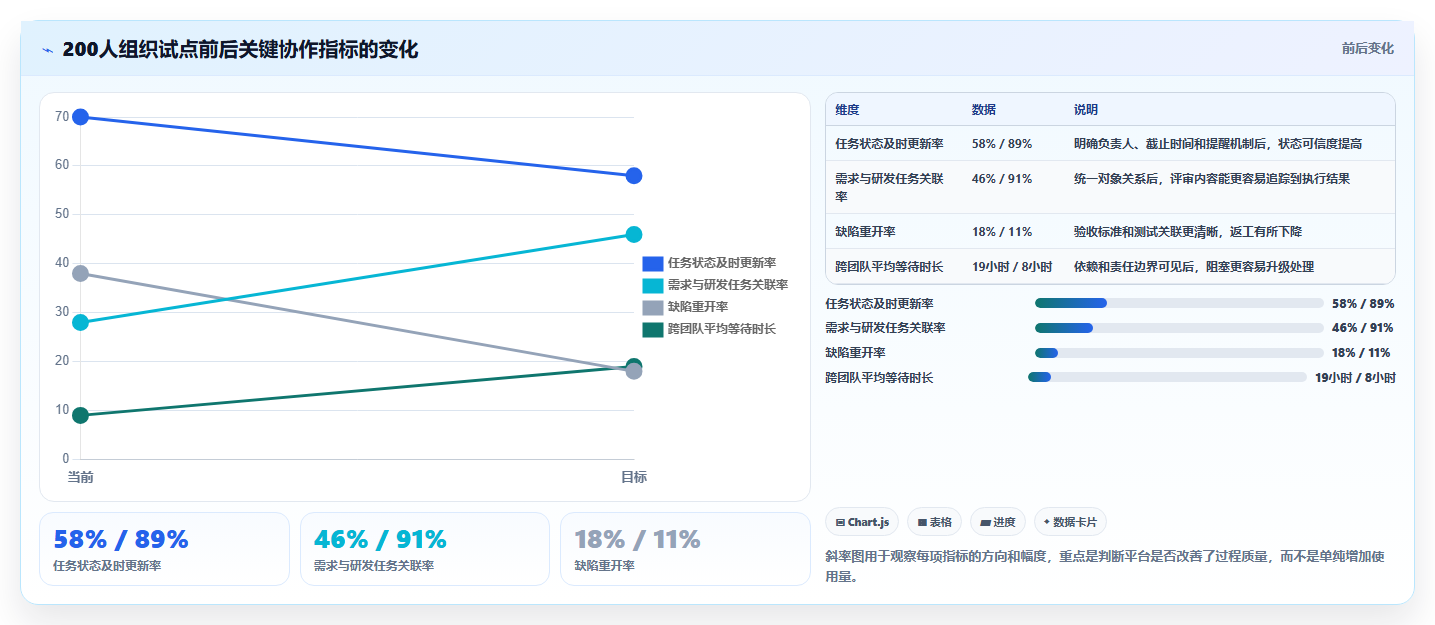
Task: Click table value 18% / 11%
Action: point(1002,232)
